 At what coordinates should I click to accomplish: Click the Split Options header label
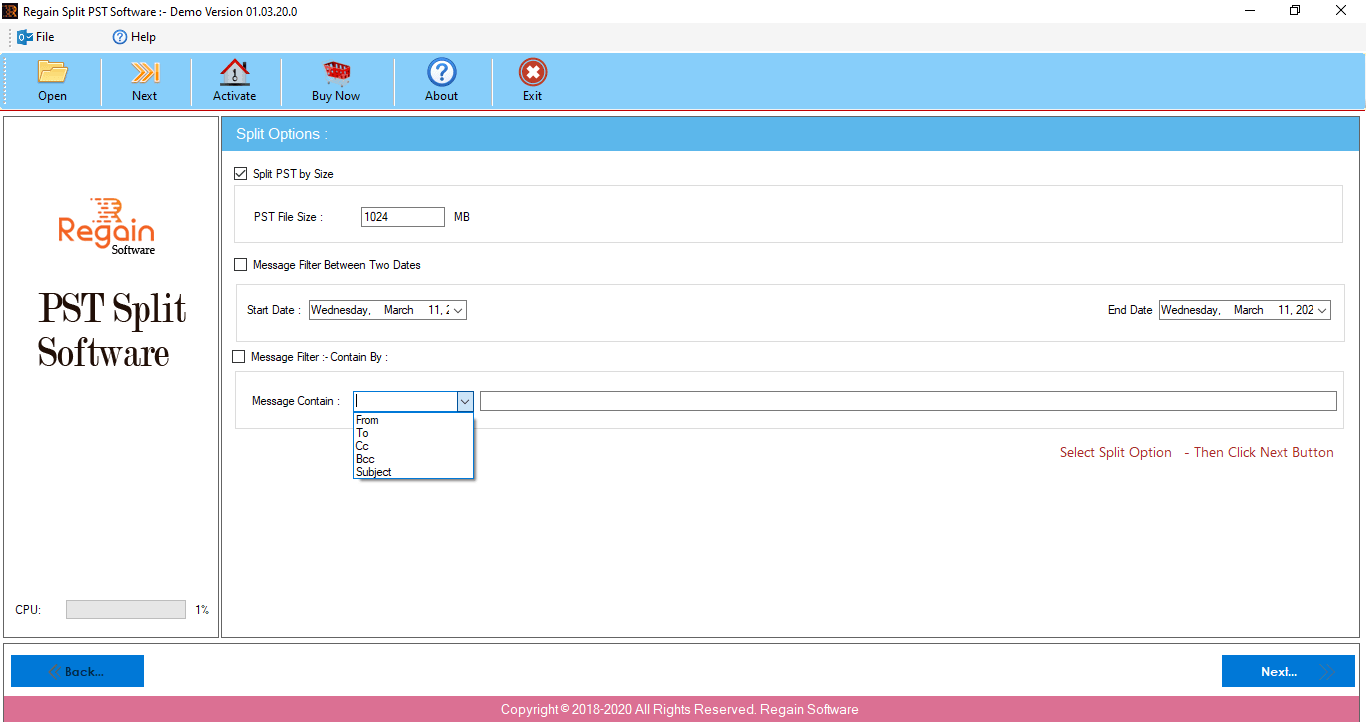tap(282, 134)
